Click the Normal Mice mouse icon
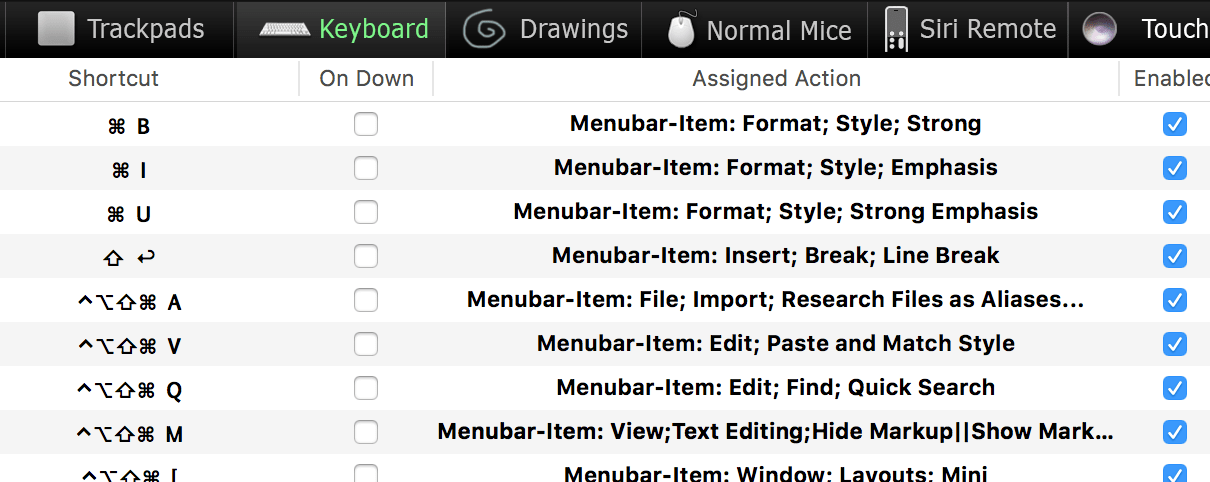This screenshot has height=482, width=1210. (681, 31)
